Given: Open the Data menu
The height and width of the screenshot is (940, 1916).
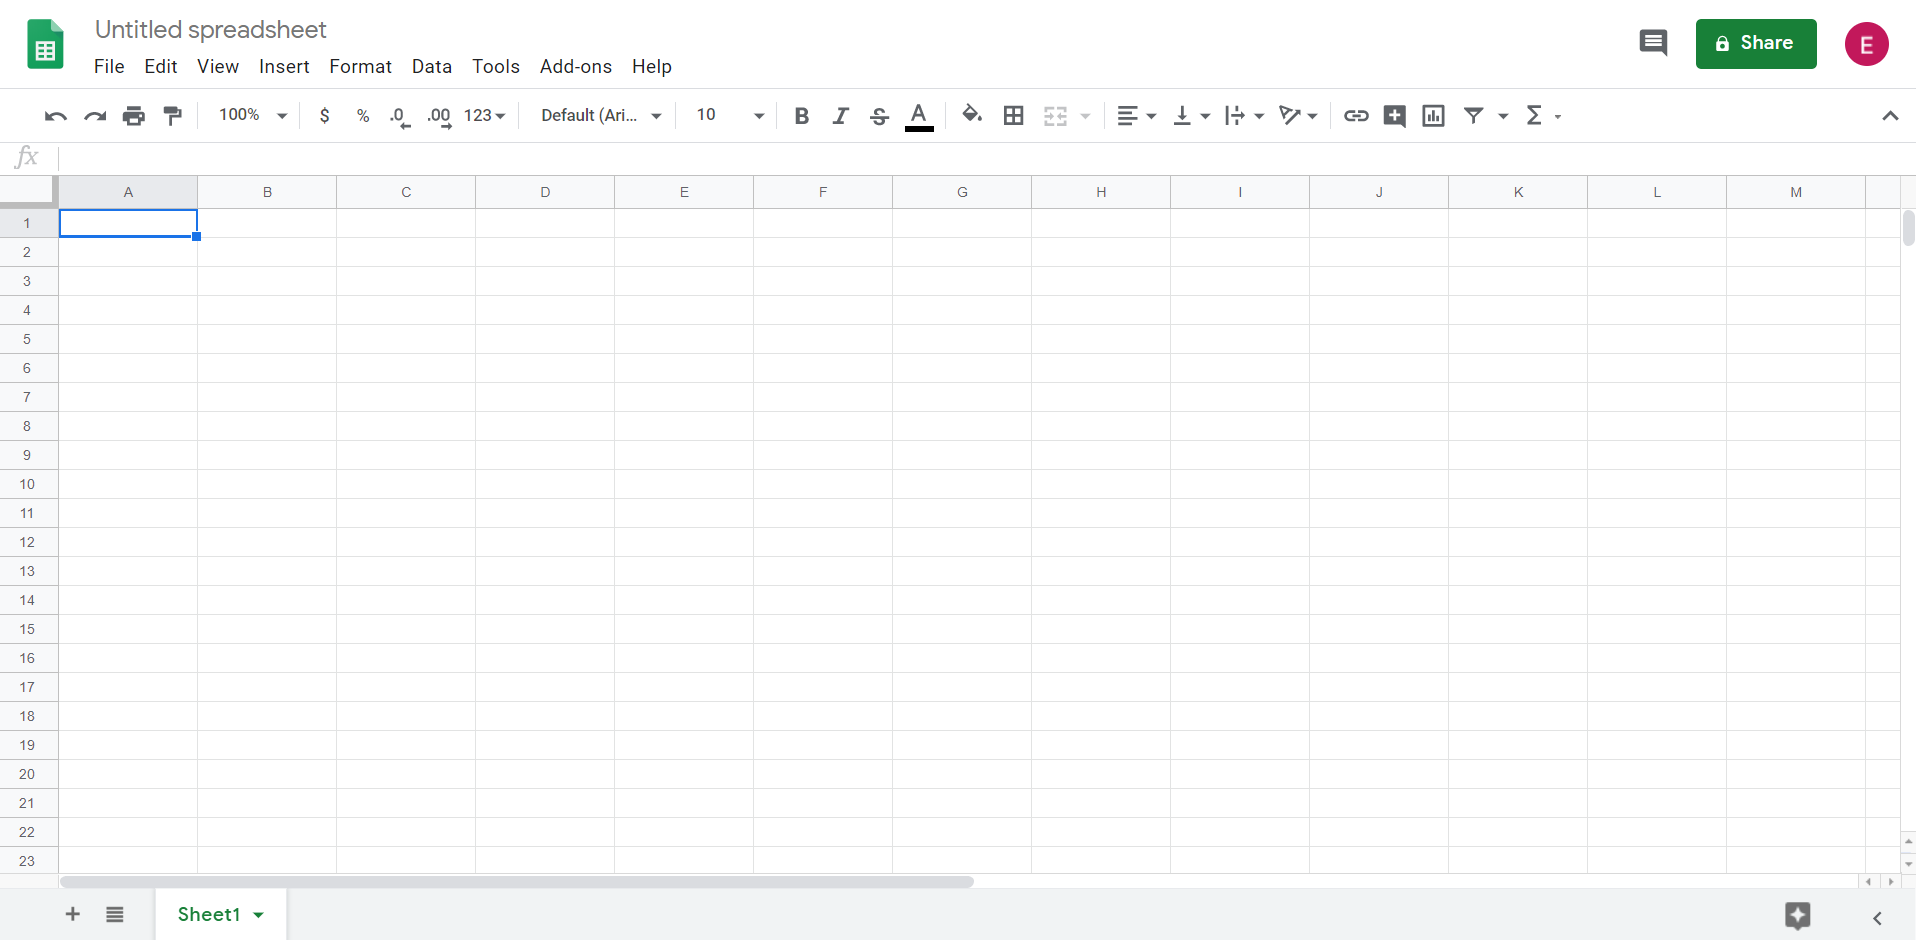Looking at the screenshot, I should pyautogui.click(x=432, y=66).
